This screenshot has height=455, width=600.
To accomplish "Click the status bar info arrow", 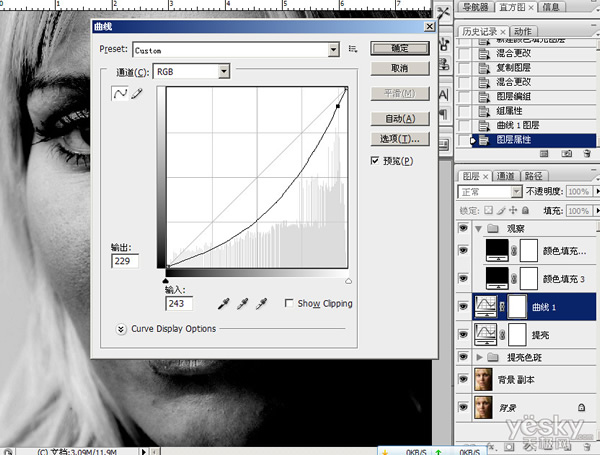I will pyautogui.click(x=143, y=452).
